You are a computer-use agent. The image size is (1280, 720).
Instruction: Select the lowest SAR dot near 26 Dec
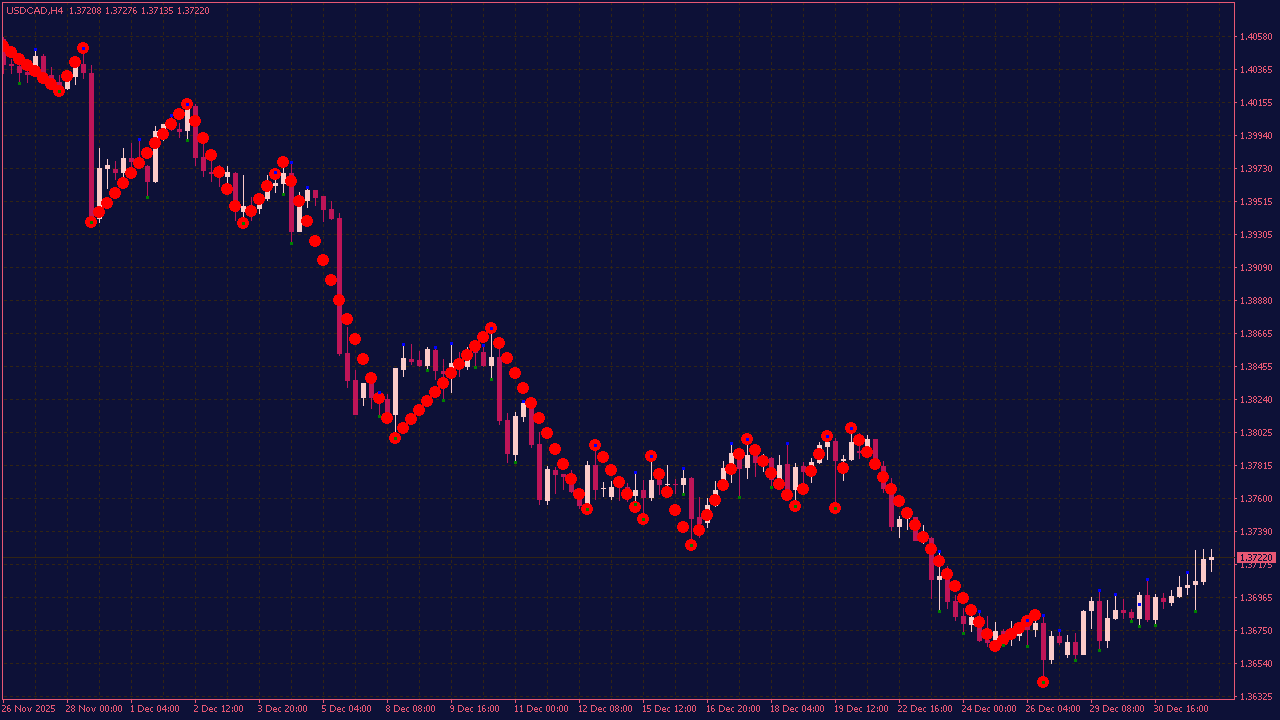1043,681
